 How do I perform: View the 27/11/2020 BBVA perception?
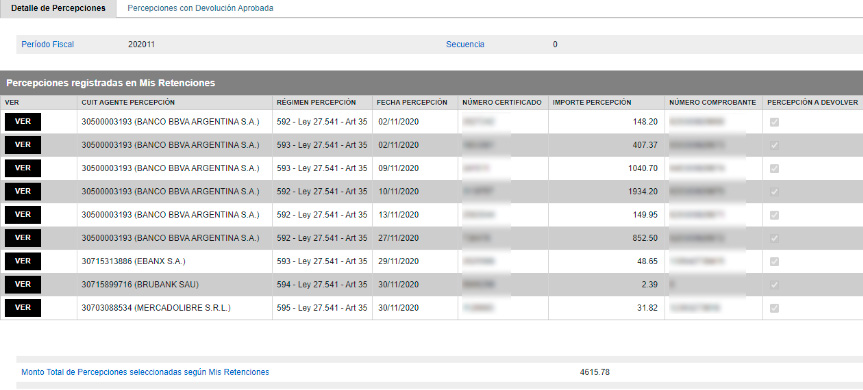pos(23,238)
